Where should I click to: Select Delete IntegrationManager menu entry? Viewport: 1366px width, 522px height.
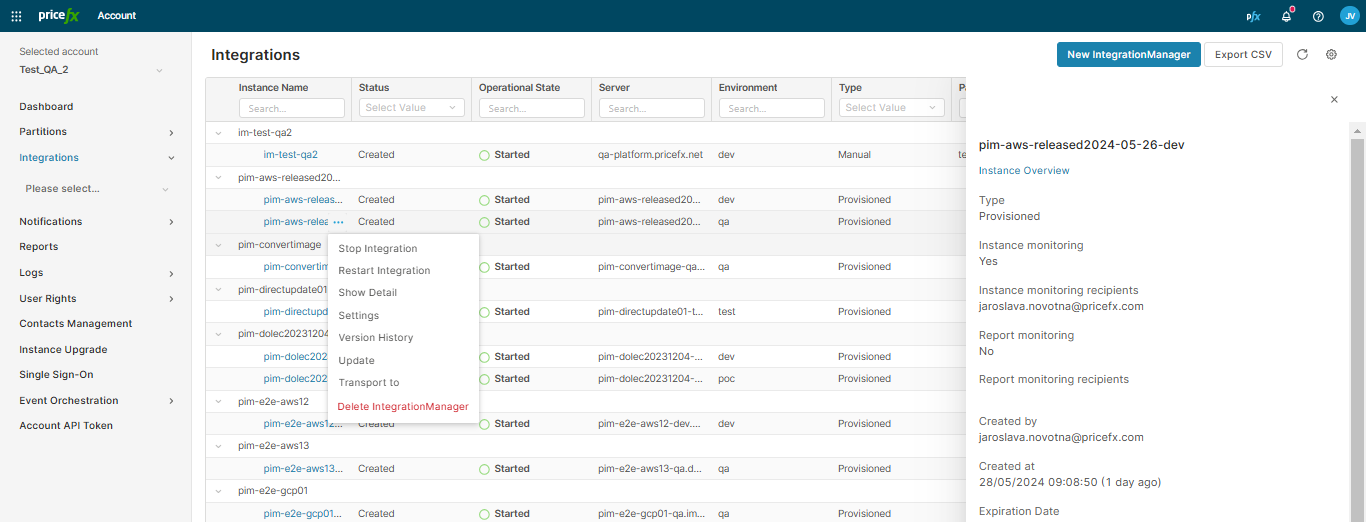coord(402,407)
